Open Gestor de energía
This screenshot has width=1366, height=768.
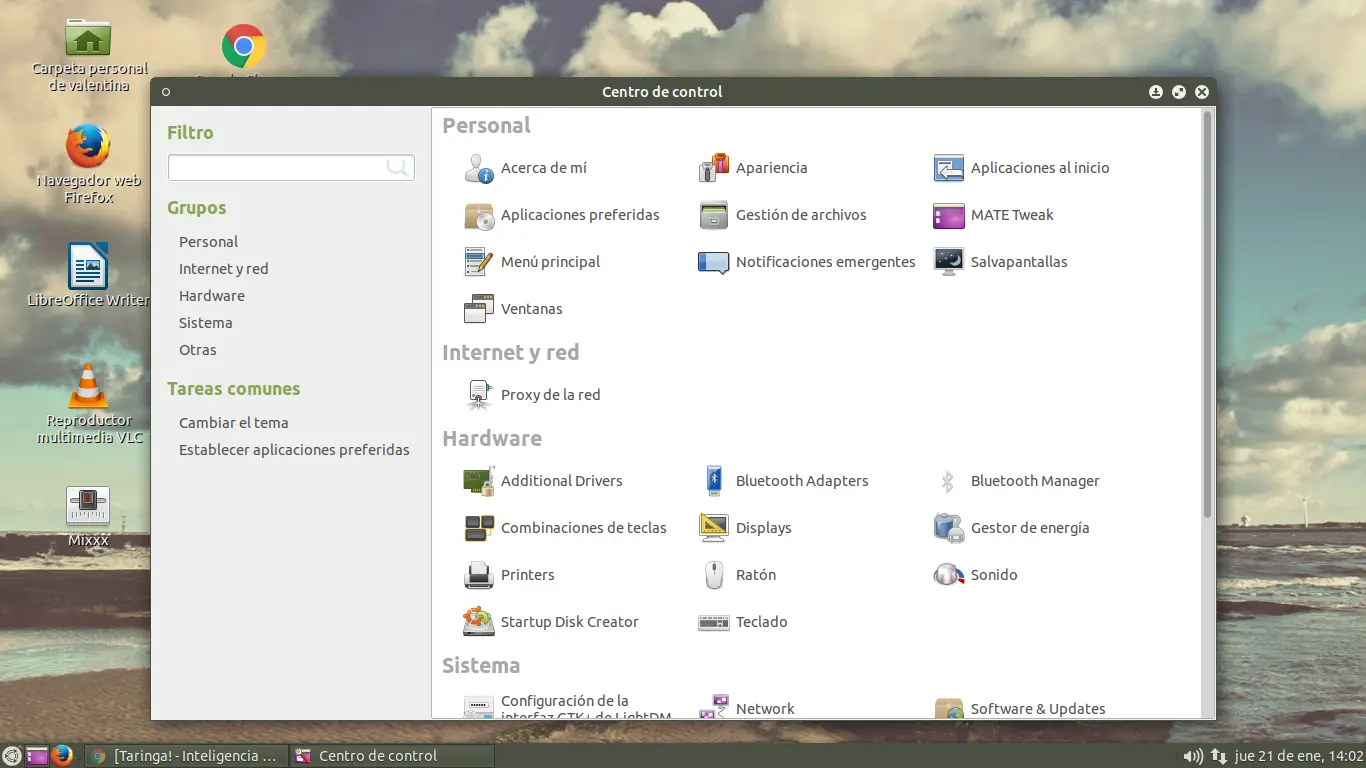pyautogui.click(x=1012, y=528)
